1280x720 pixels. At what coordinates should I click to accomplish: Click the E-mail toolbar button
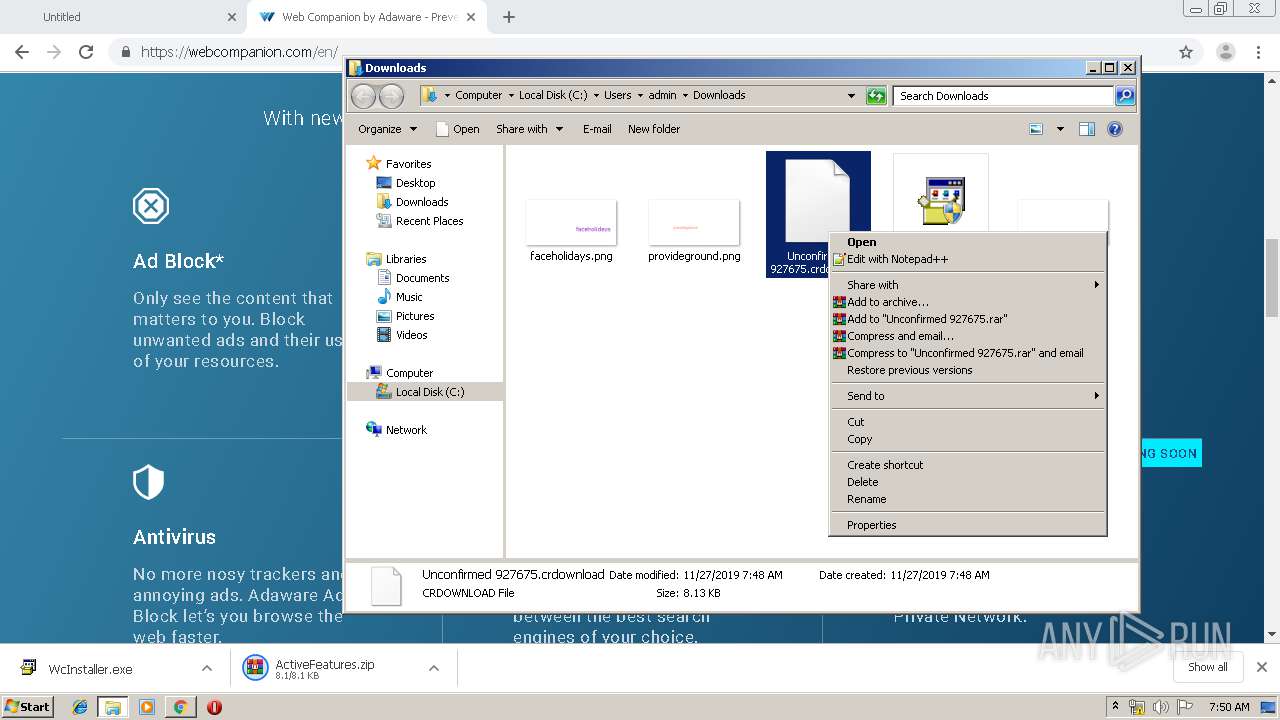tap(597, 129)
